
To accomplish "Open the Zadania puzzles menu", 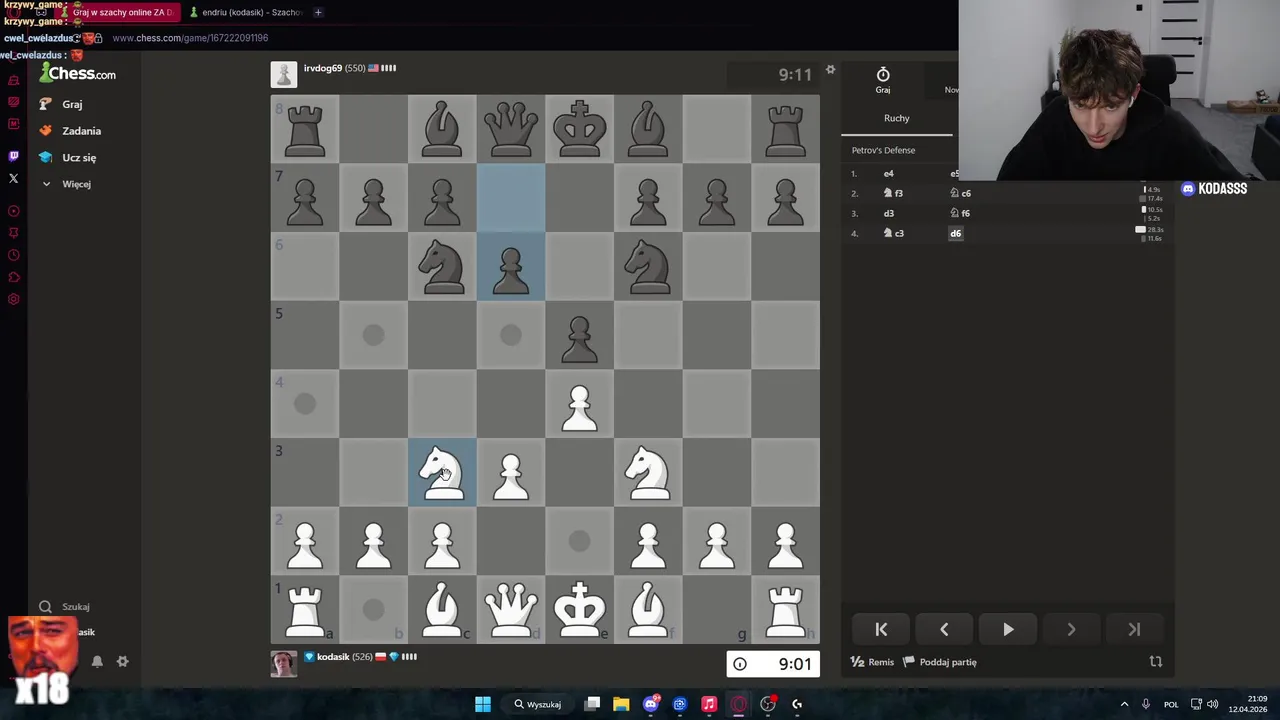I will point(70,131).
